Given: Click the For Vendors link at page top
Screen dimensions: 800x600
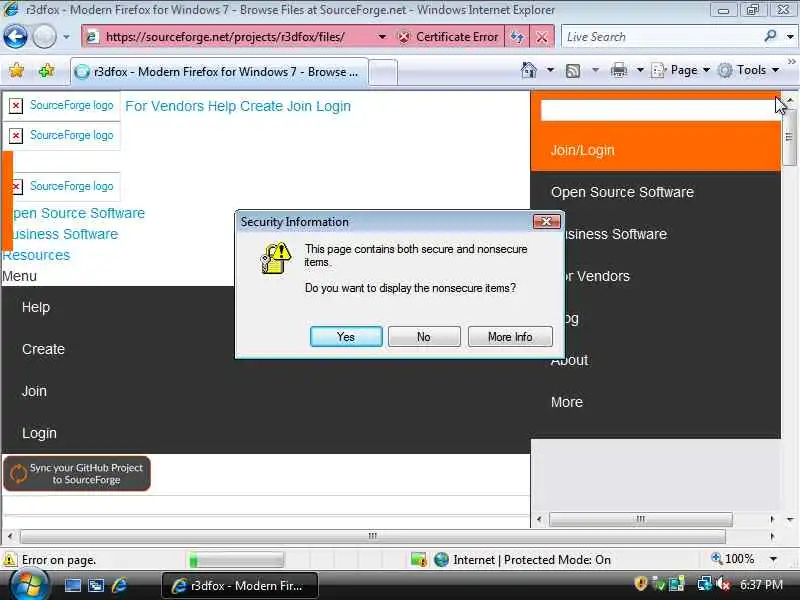Looking at the screenshot, I should point(164,106).
